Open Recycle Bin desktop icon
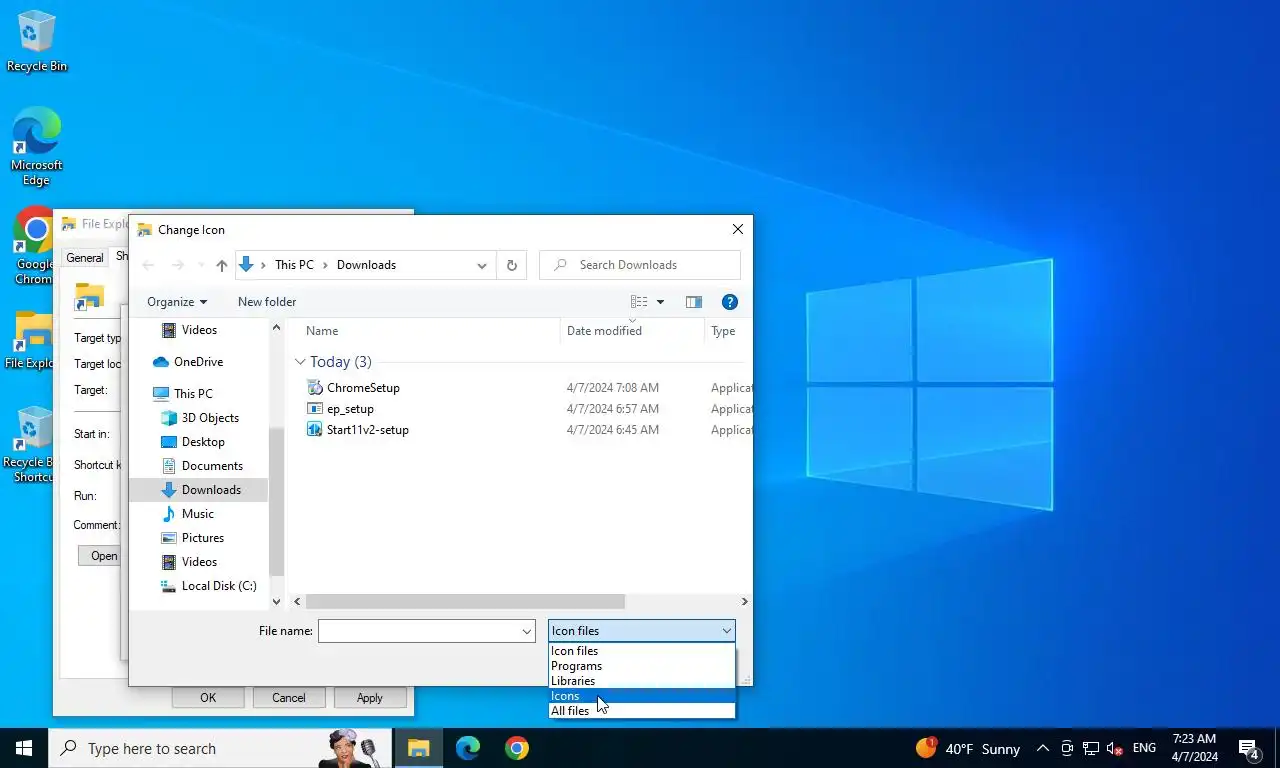This screenshot has height=768, width=1280. [x=37, y=41]
